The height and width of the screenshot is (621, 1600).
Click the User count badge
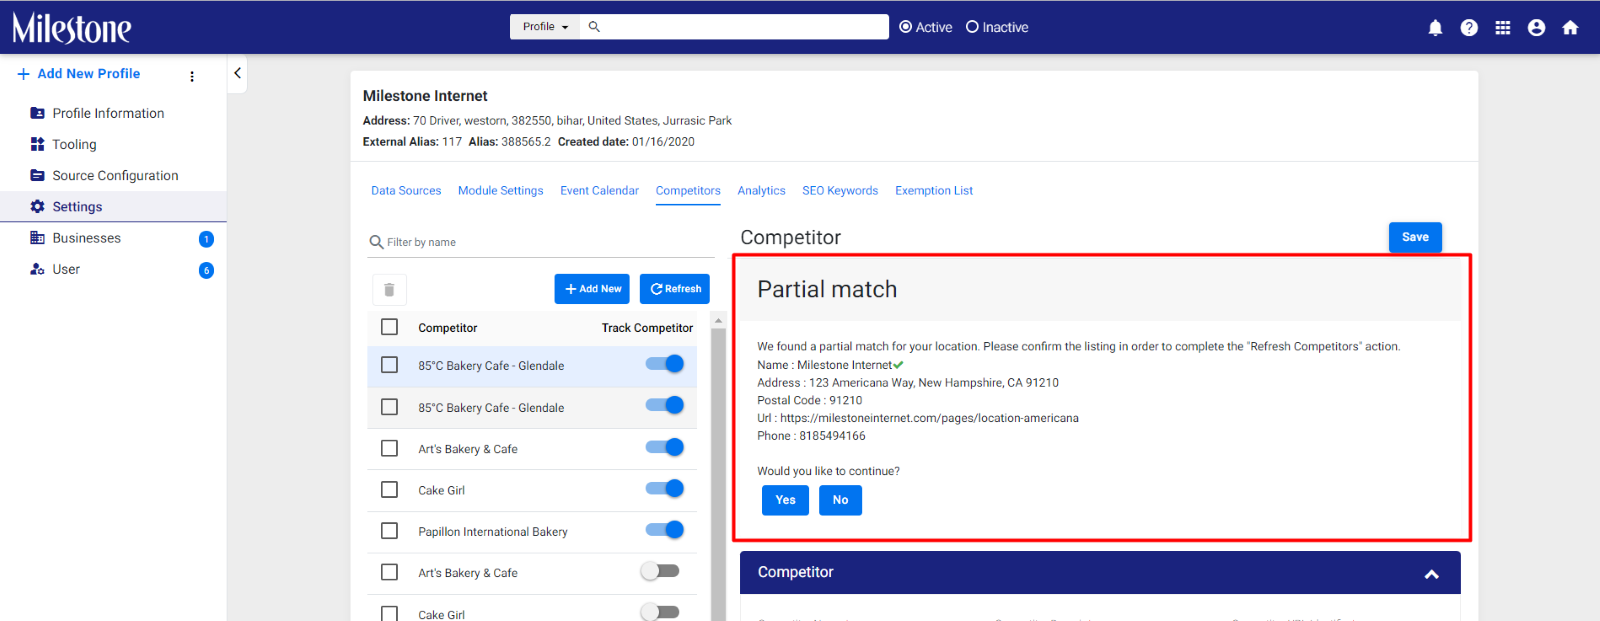pos(206,270)
